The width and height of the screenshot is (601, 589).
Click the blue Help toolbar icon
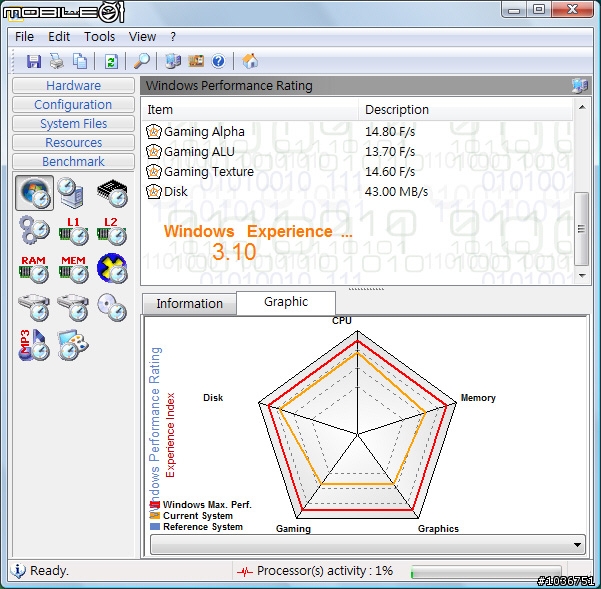tap(218, 61)
